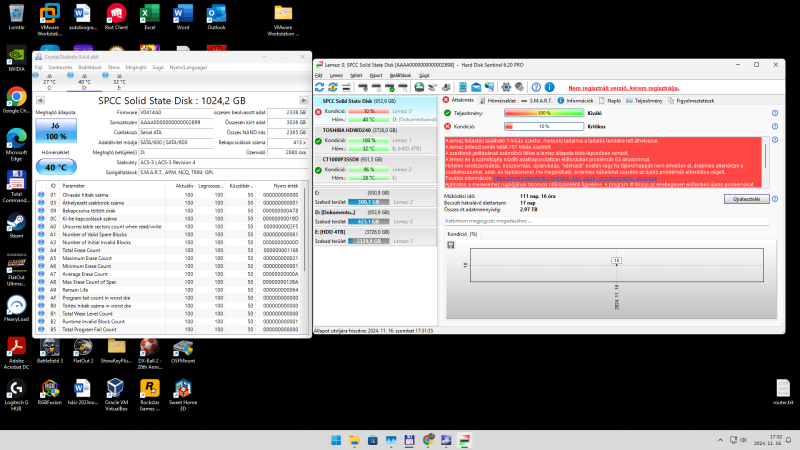Switch to the S.M.A.R.T. tab

coord(537,101)
